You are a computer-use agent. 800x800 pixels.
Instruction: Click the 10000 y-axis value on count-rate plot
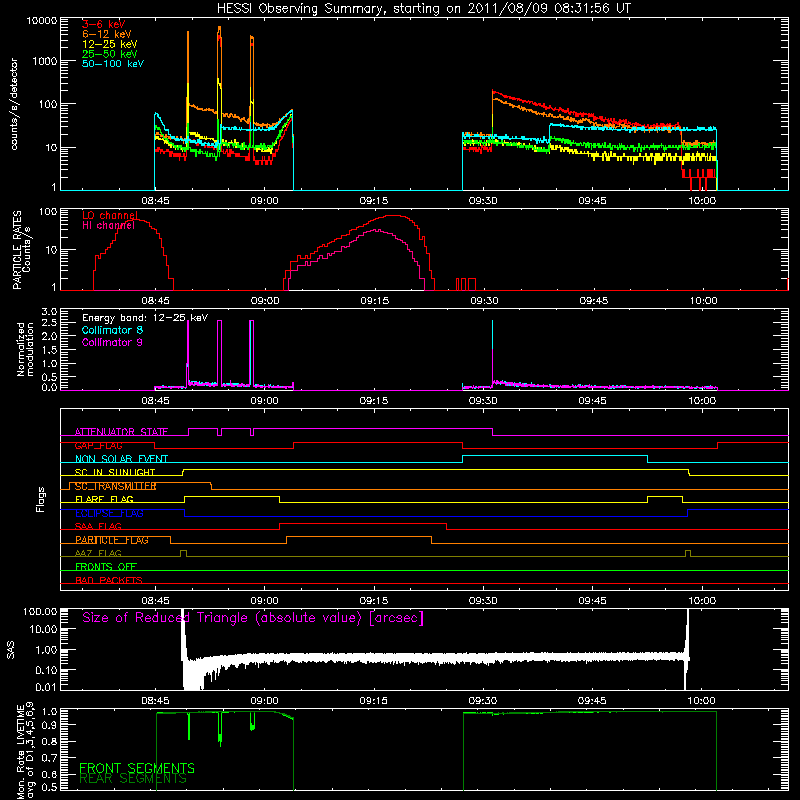pyautogui.click(x=41, y=21)
